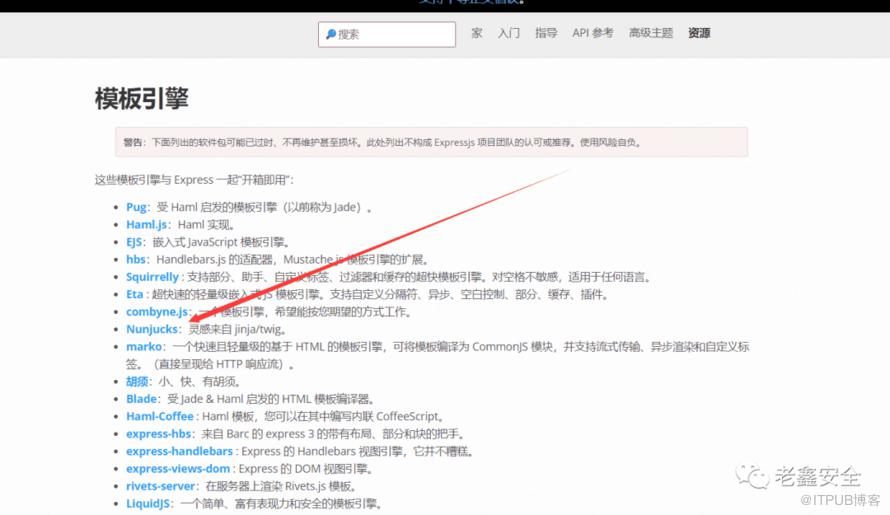Click the Nunjucks link
The height and width of the screenshot is (515, 890).
[152, 329]
